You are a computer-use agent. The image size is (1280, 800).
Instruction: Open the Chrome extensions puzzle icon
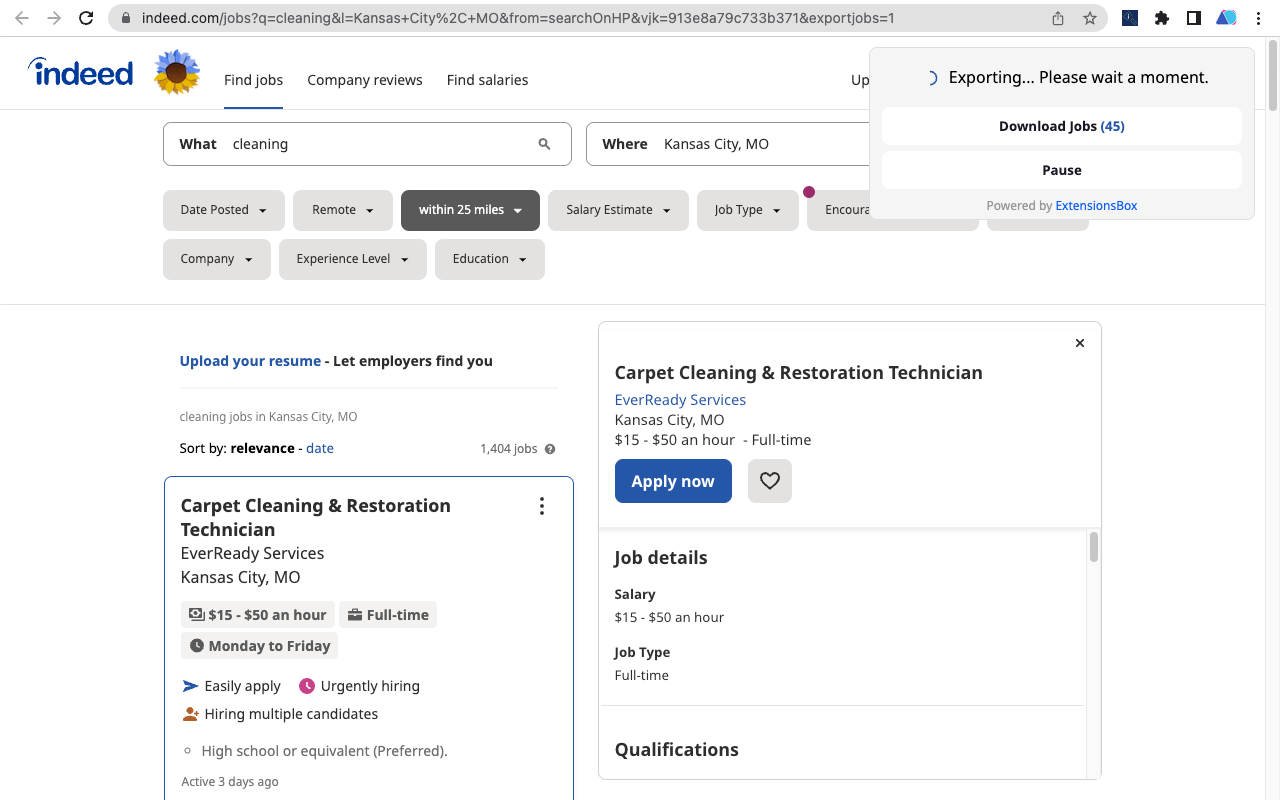point(1162,18)
